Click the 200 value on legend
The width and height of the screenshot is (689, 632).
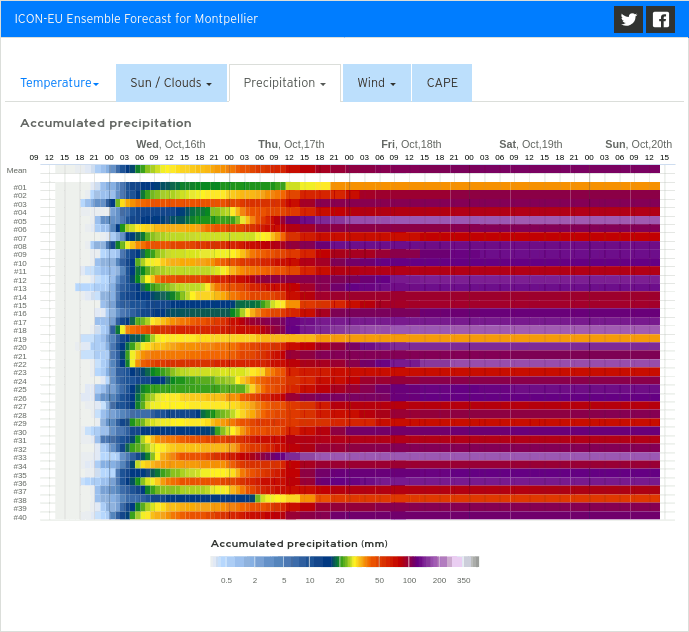439,580
